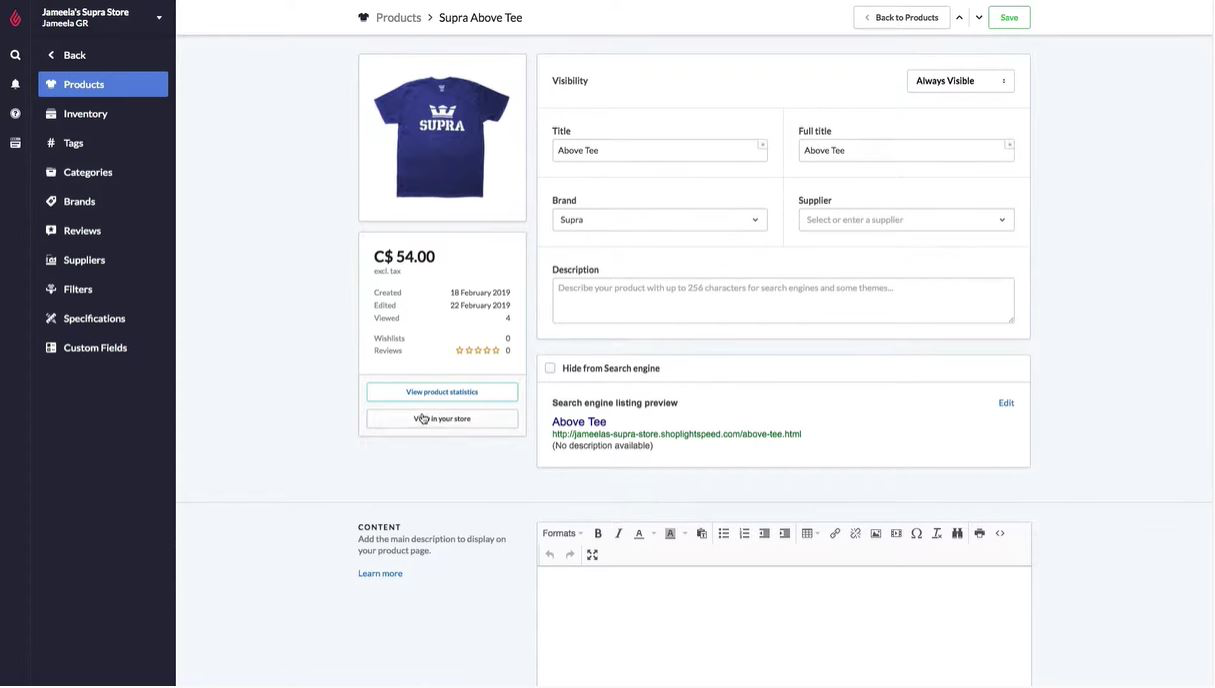
Task: Open the Learn more link
Action: point(380,572)
